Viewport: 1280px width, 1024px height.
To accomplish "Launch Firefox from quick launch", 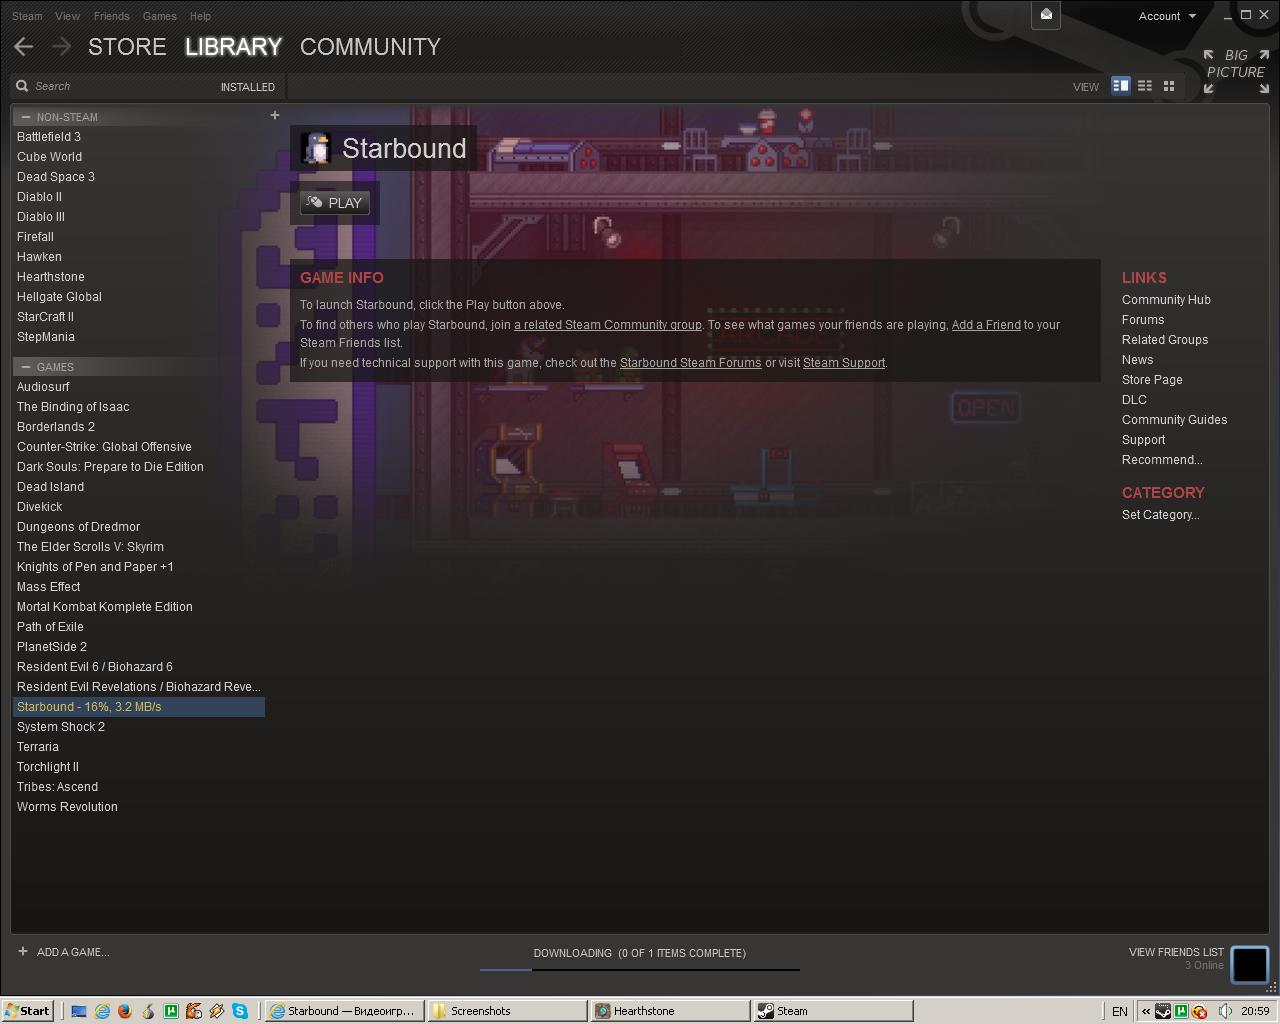I will tap(125, 1011).
